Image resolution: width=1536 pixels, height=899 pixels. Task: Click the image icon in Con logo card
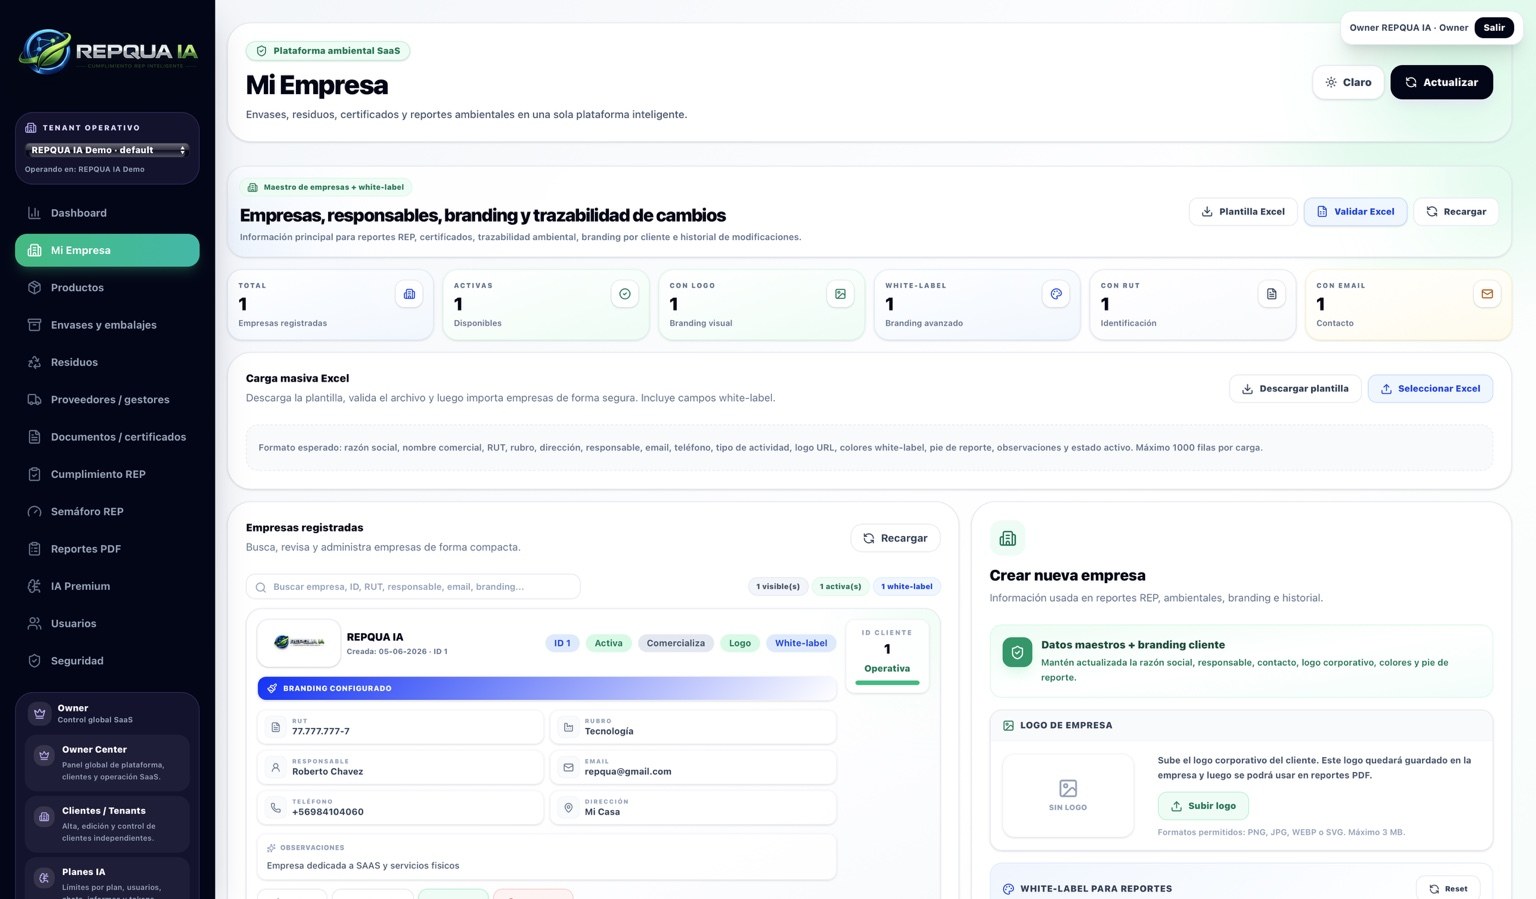pyautogui.click(x=840, y=294)
